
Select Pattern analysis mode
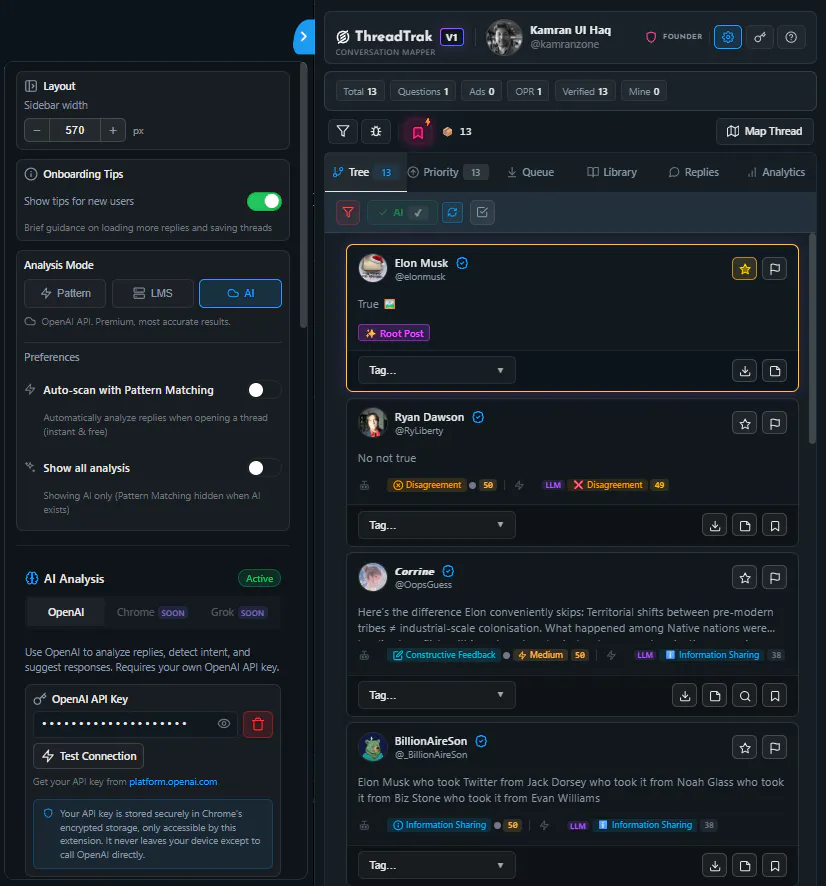(65, 293)
